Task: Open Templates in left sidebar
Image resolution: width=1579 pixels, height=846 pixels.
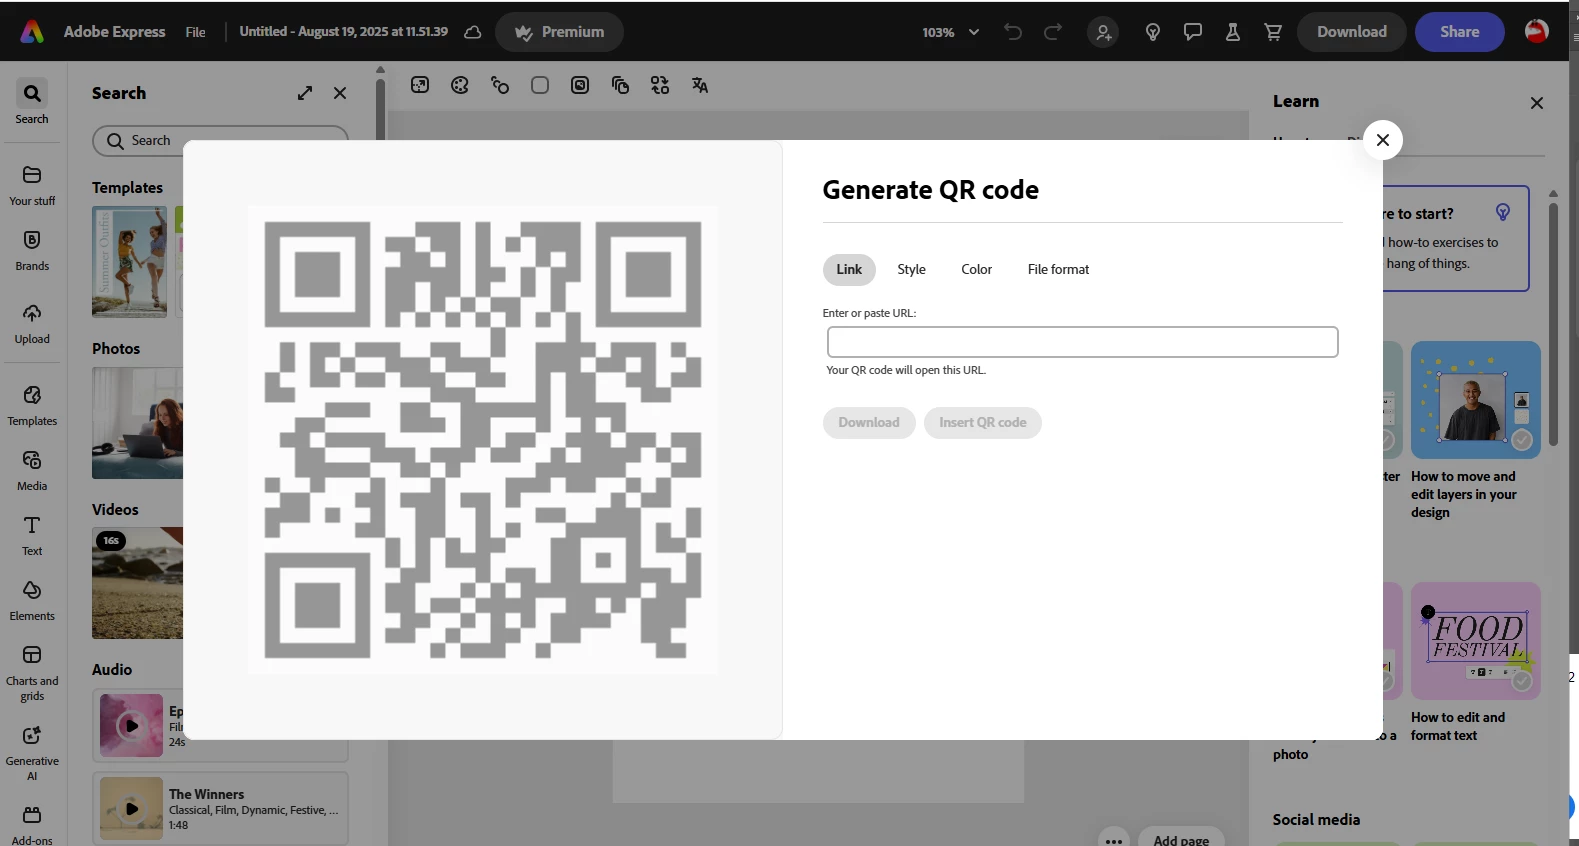Action: (x=32, y=405)
